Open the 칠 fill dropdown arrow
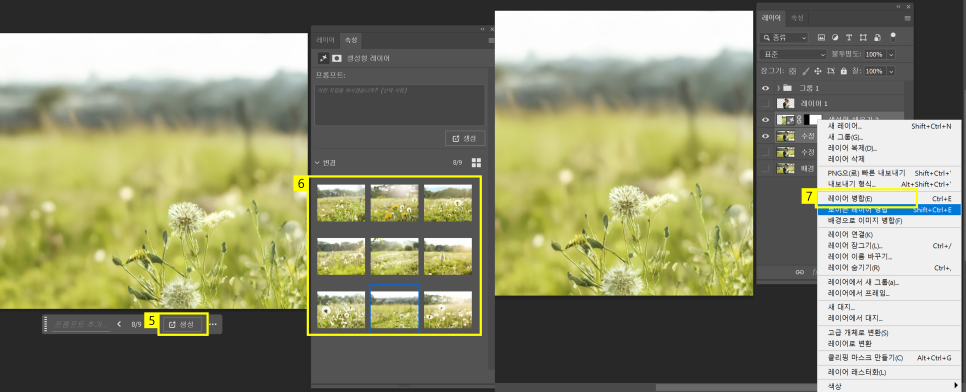This screenshot has width=966, height=392. (890, 71)
